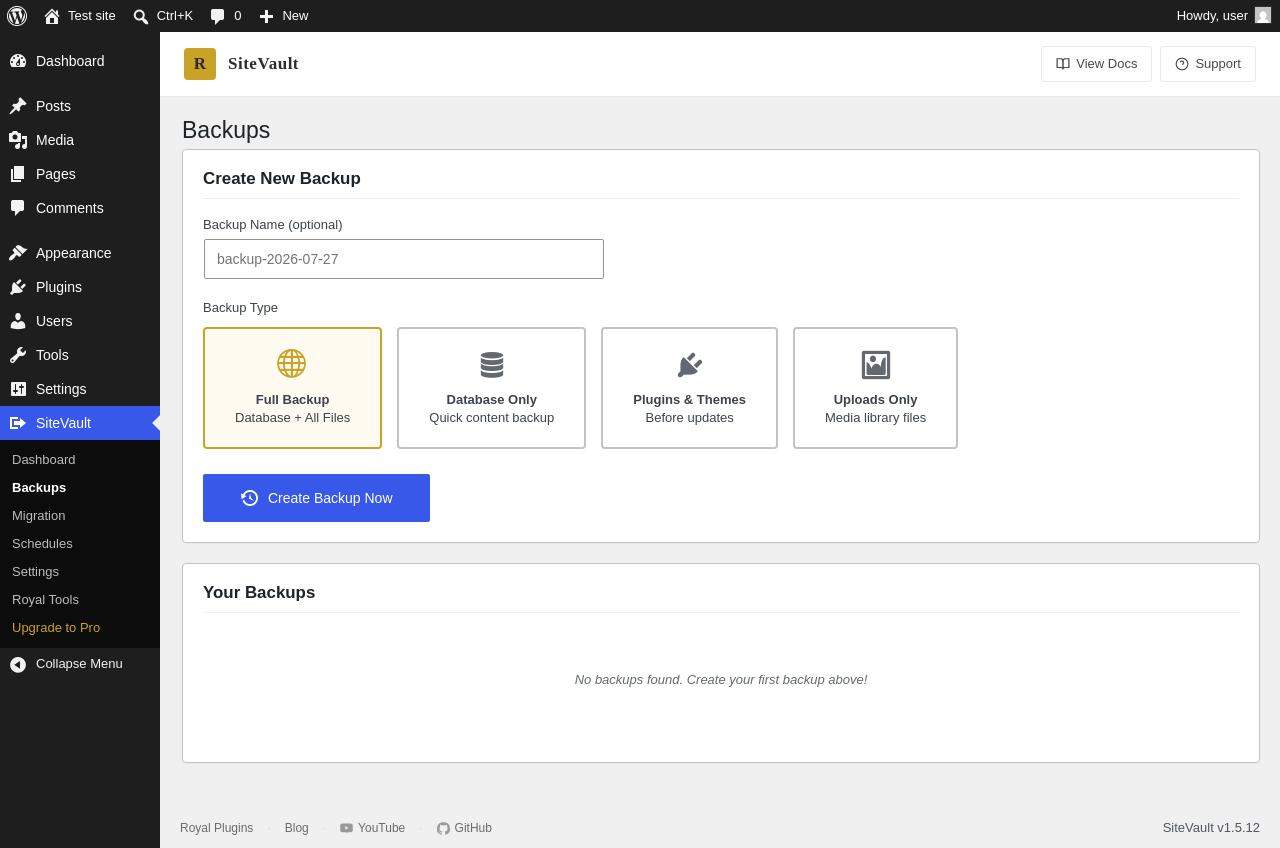Open the Appearance menu

tap(80, 253)
